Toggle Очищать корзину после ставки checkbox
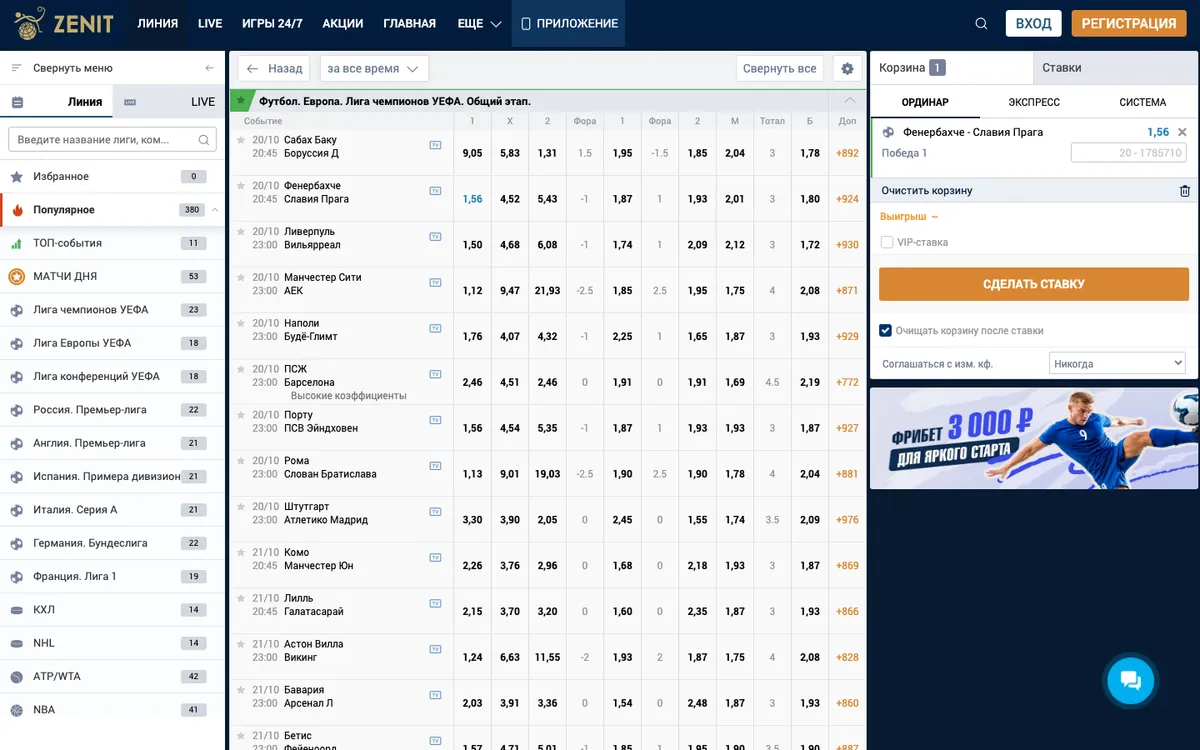Viewport: 1200px width, 750px height. pyautogui.click(x=886, y=330)
